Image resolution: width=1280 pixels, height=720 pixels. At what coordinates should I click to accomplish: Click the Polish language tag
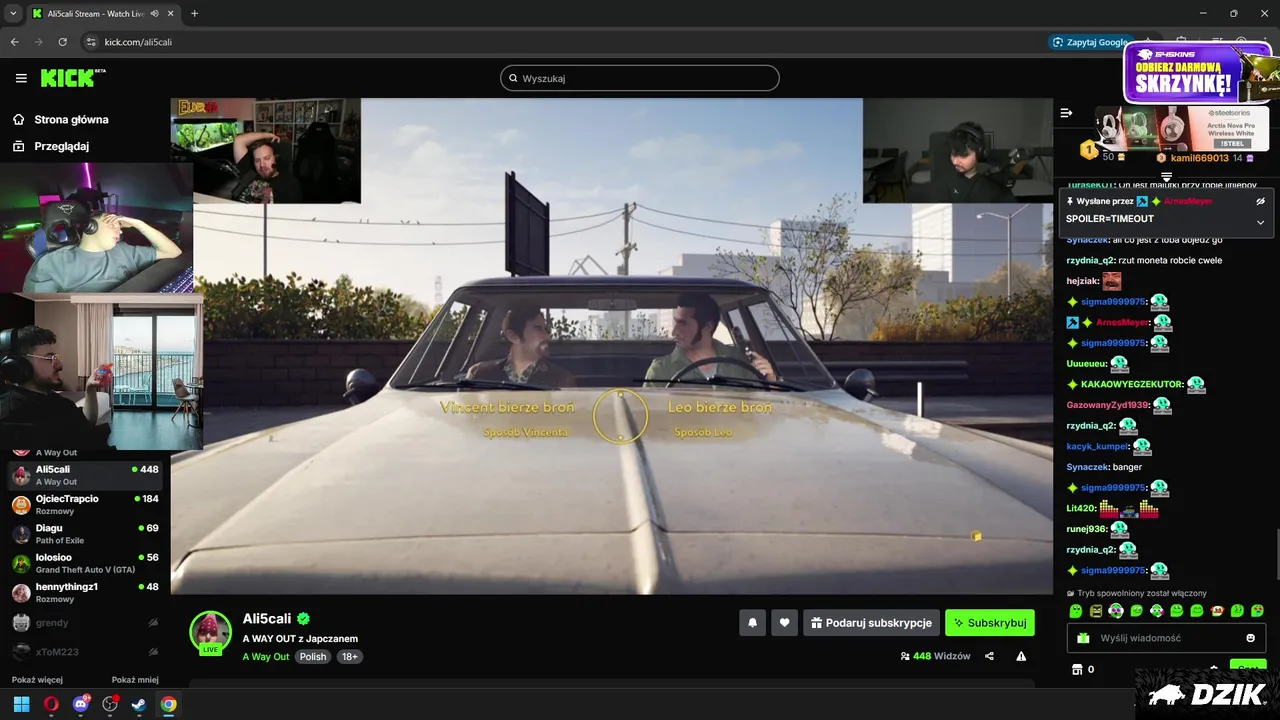click(313, 657)
